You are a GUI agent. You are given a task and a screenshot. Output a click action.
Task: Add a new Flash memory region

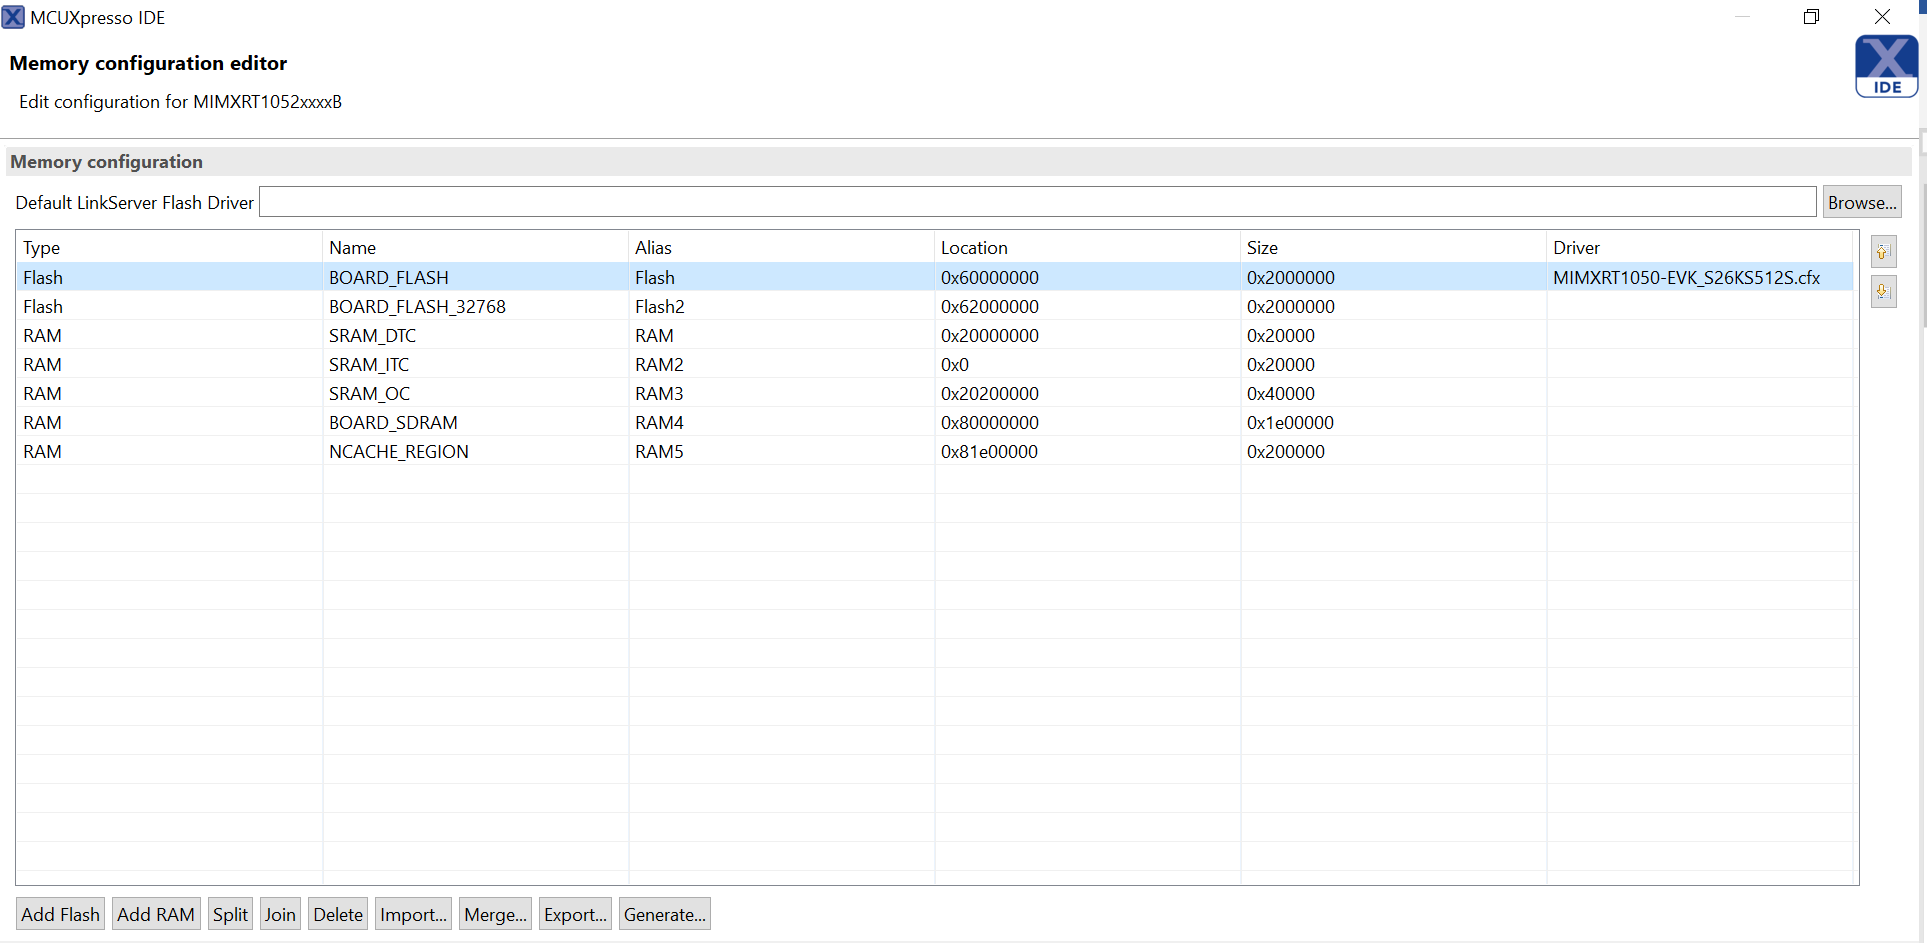[59, 913]
